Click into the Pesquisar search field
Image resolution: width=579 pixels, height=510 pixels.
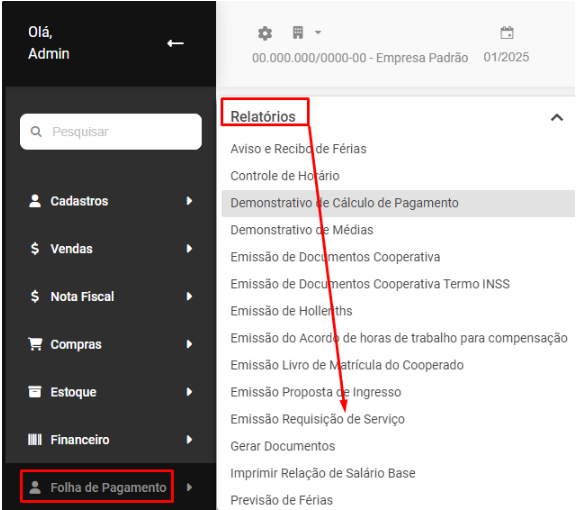[x=111, y=131]
